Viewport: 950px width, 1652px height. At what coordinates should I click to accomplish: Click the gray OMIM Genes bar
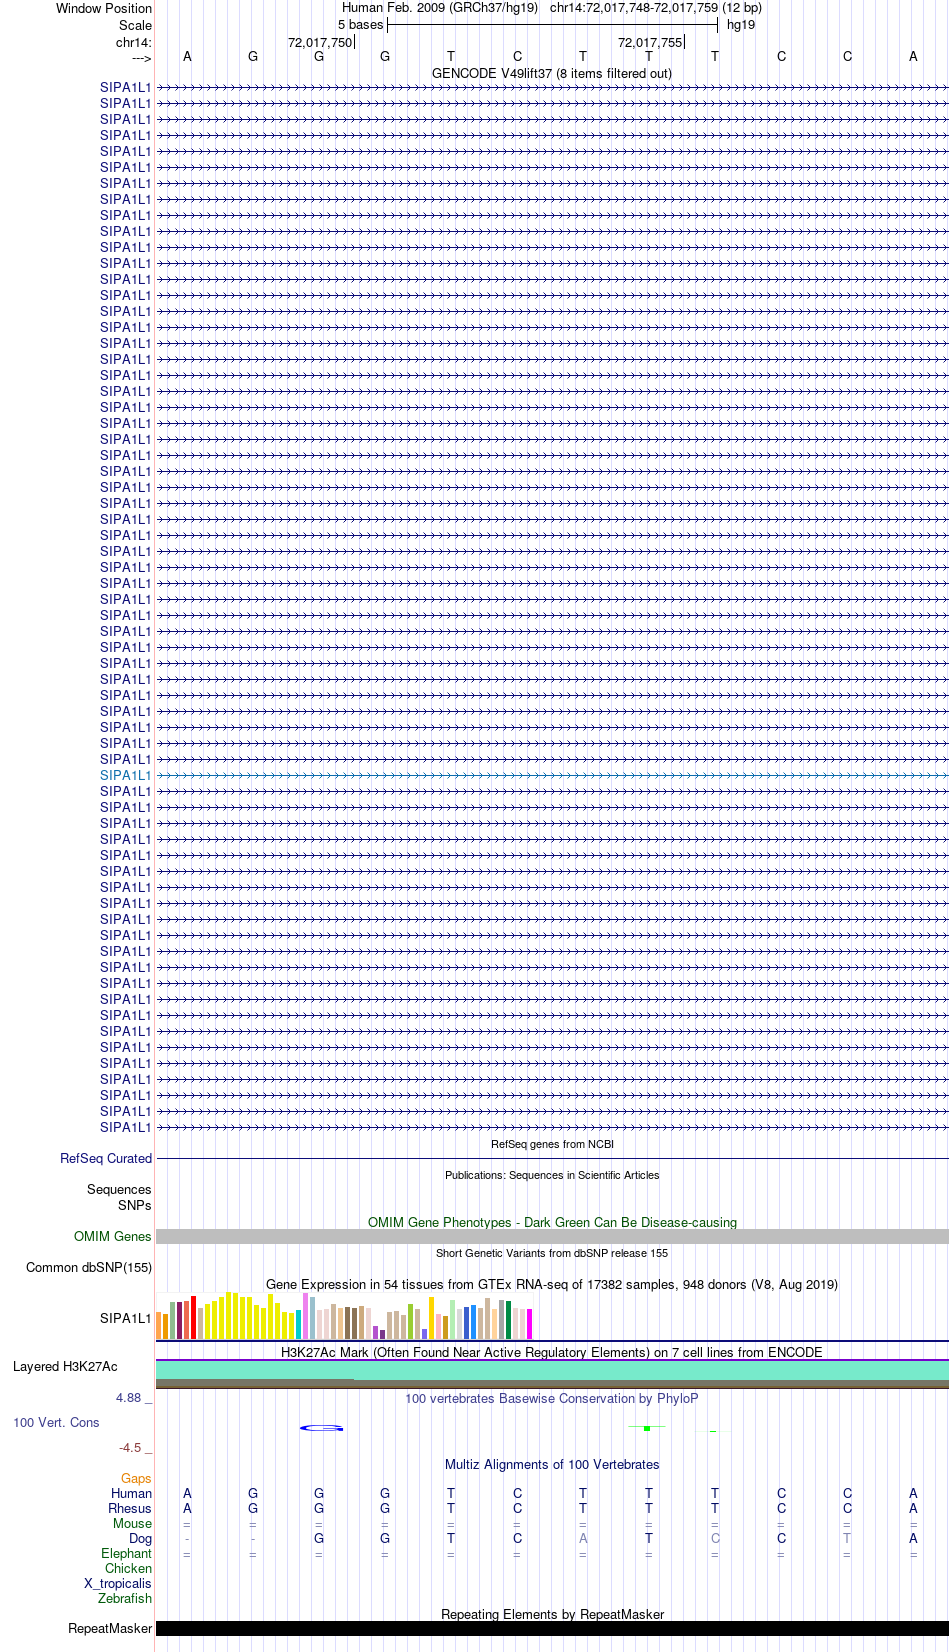(x=552, y=1236)
